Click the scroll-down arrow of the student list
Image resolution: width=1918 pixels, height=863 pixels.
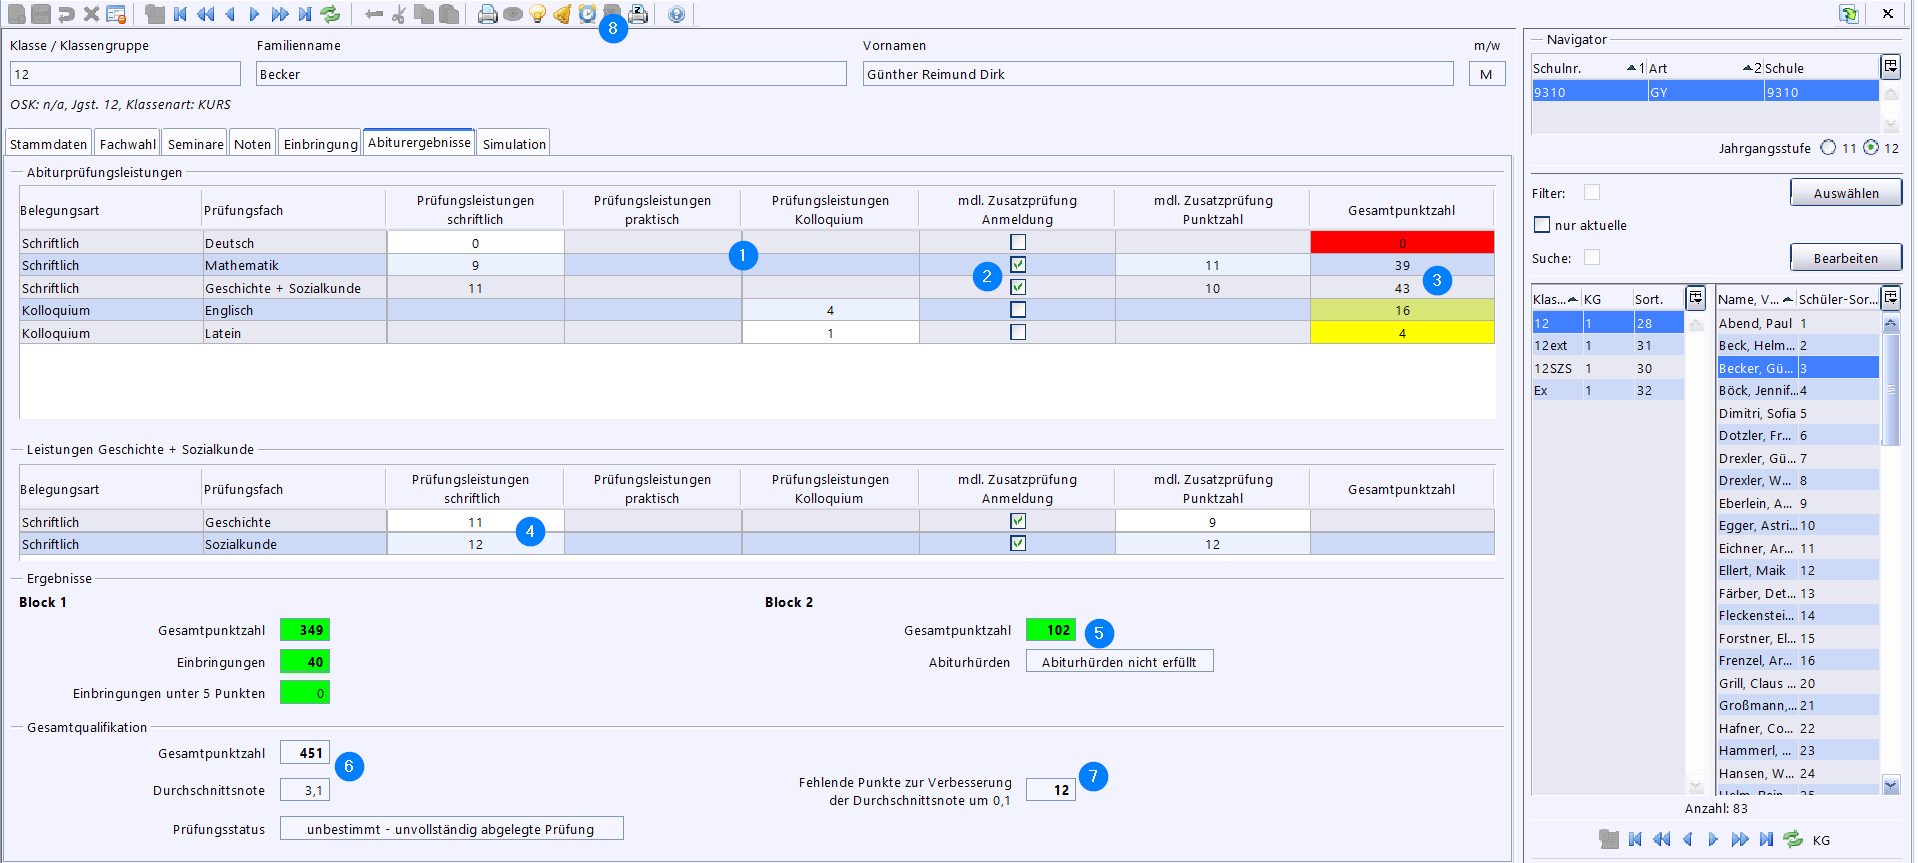click(1890, 785)
